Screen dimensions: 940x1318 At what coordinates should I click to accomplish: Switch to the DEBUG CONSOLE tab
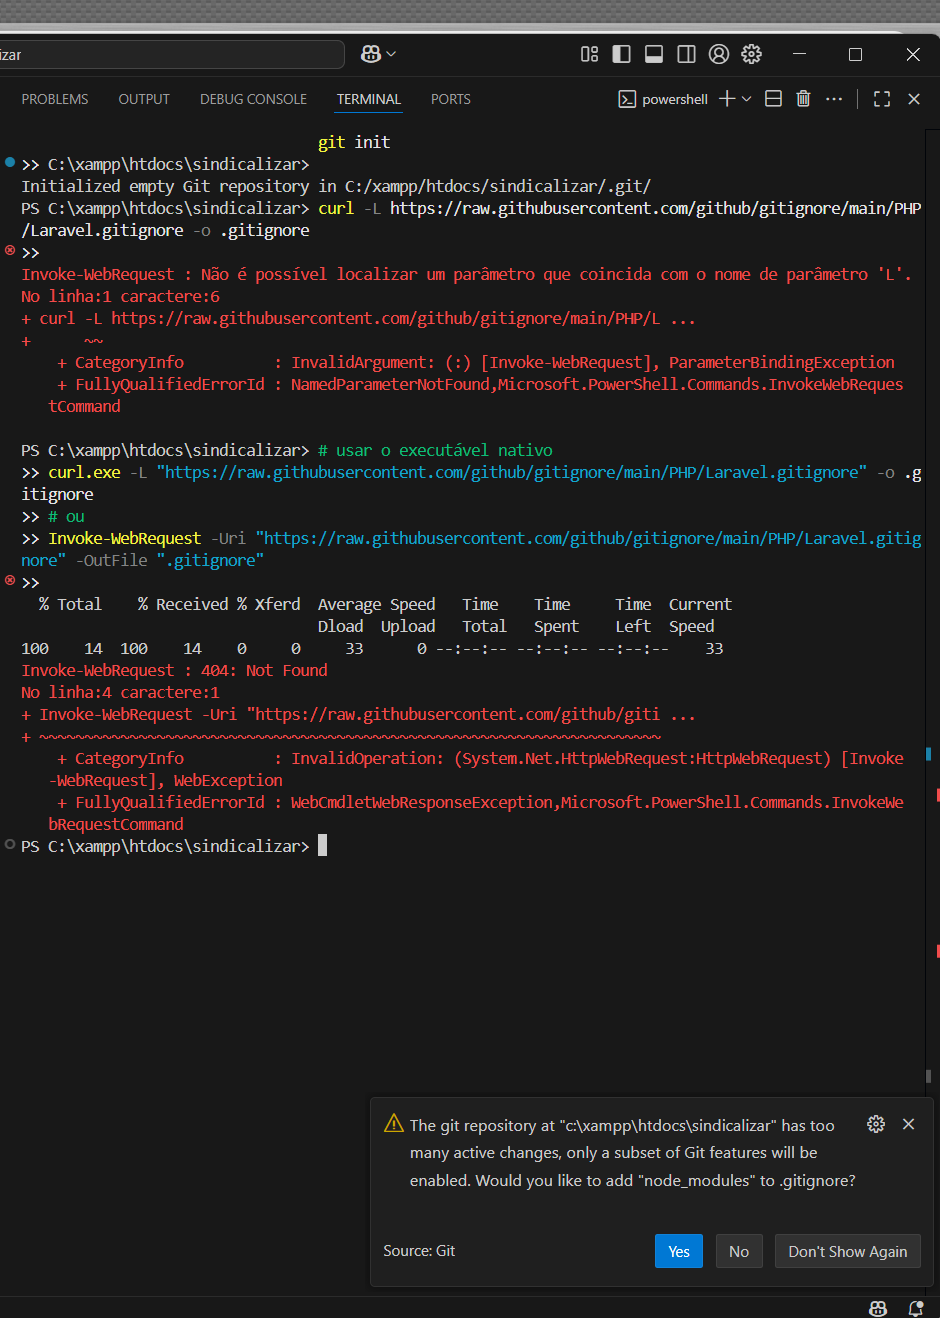coord(253,99)
